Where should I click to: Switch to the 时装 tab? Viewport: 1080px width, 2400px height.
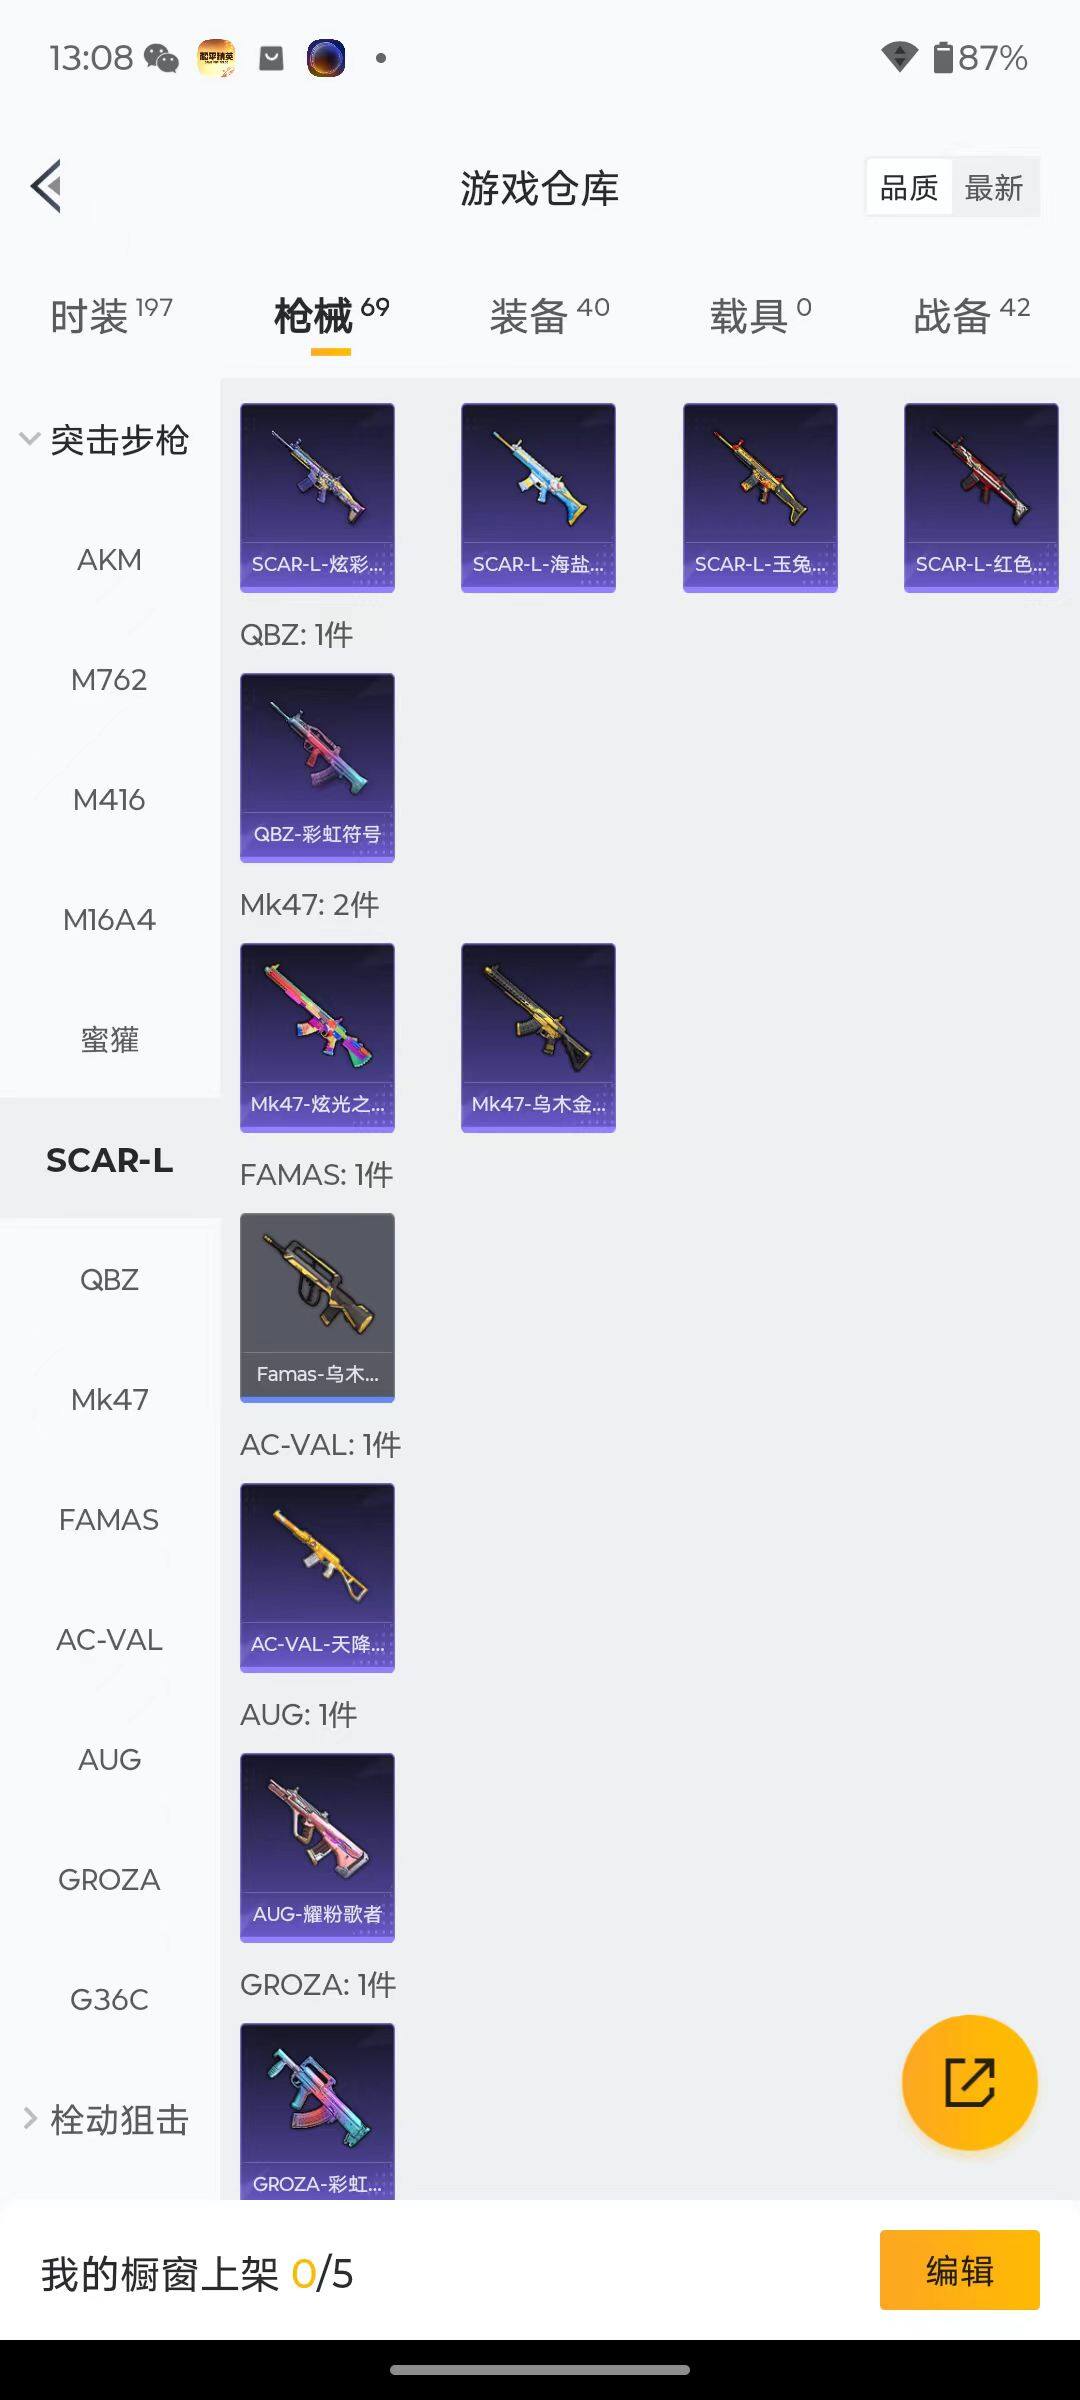coord(111,316)
